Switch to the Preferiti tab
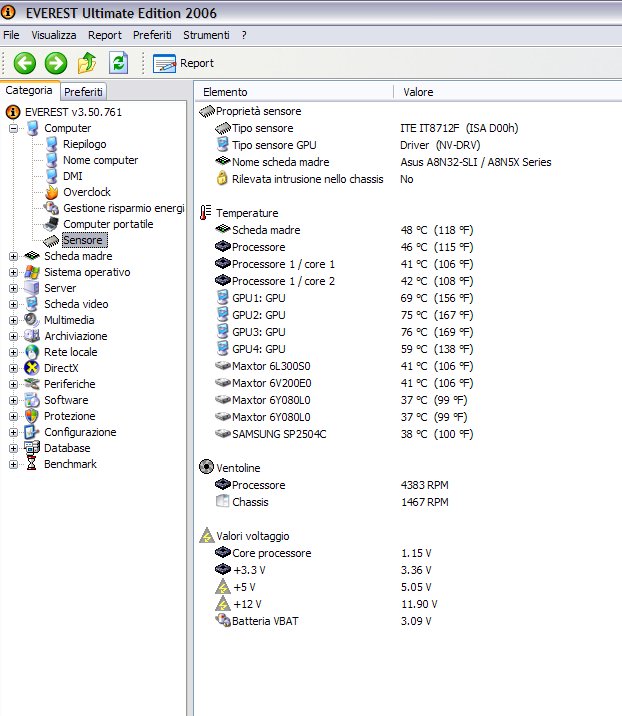Screen dimensions: 622x716 [x=83, y=92]
